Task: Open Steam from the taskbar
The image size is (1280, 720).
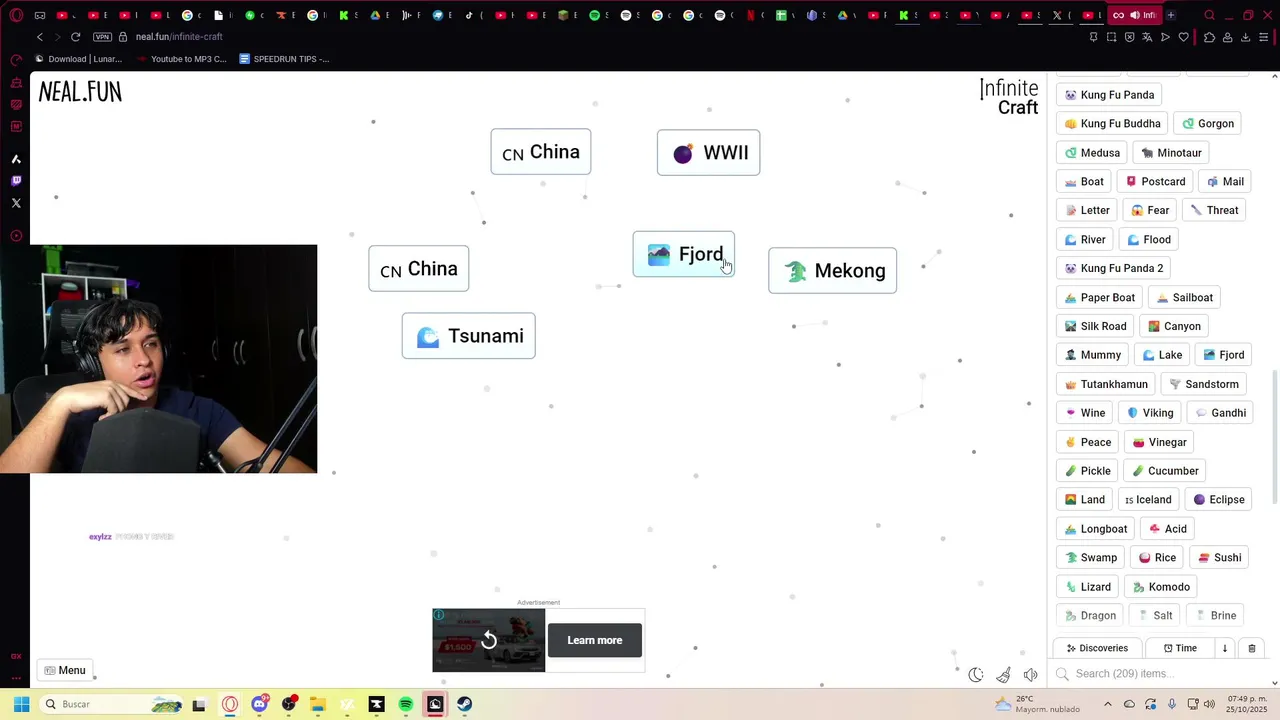Action: click(x=464, y=704)
